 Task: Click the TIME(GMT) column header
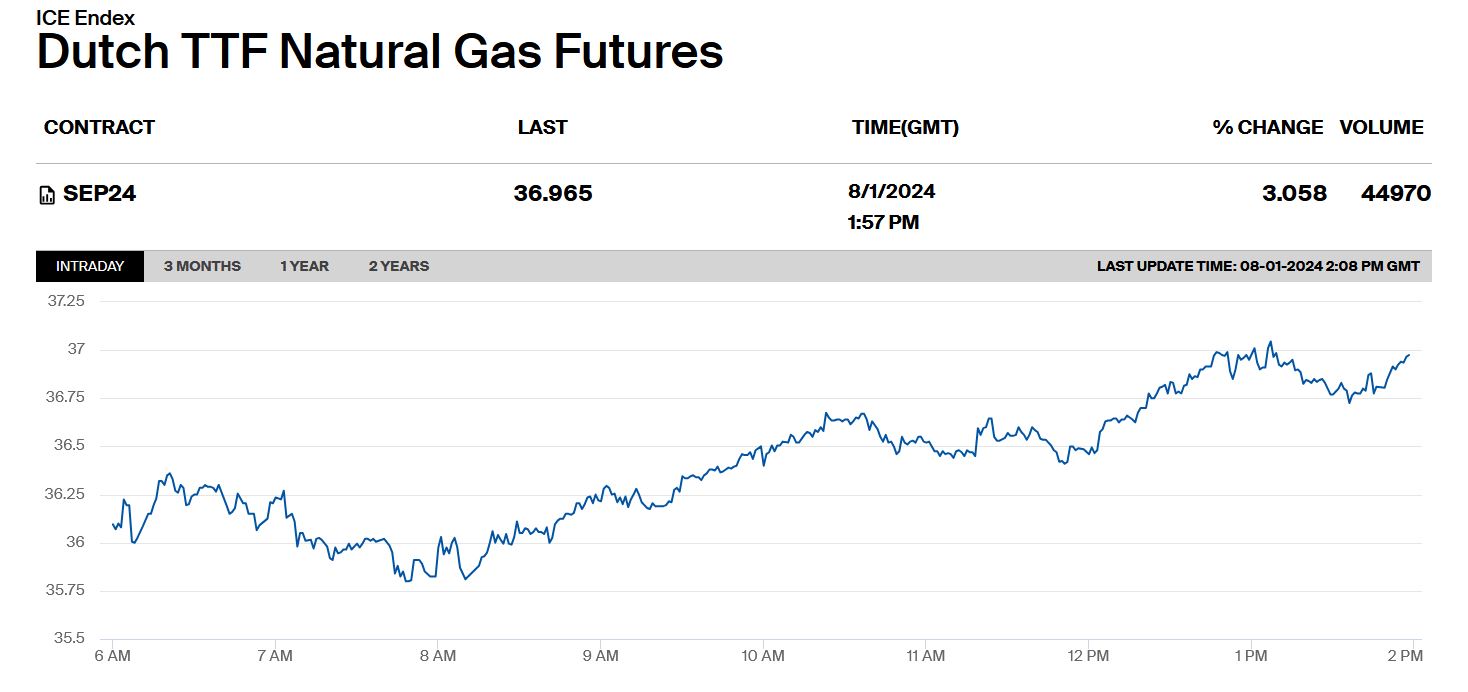905,128
